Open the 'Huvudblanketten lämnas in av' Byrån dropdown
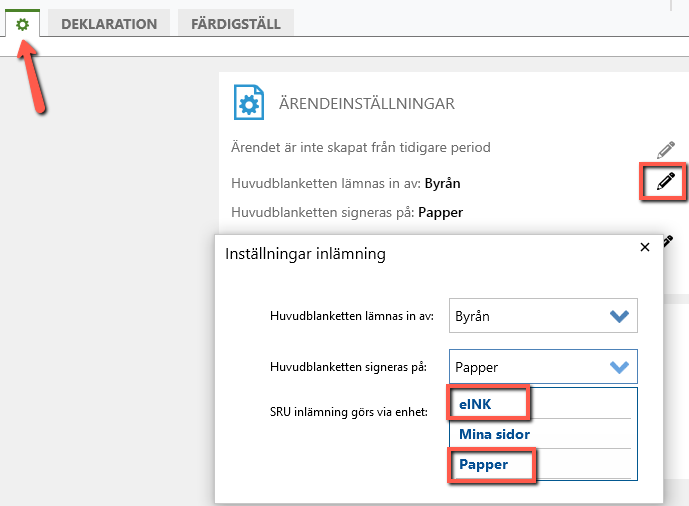 coord(543,316)
